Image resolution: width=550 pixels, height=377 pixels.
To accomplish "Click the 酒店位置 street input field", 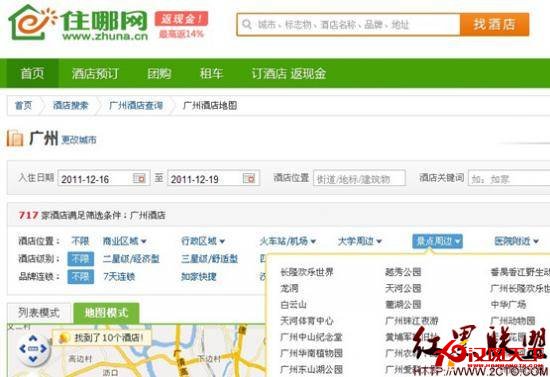I will [359, 179].
